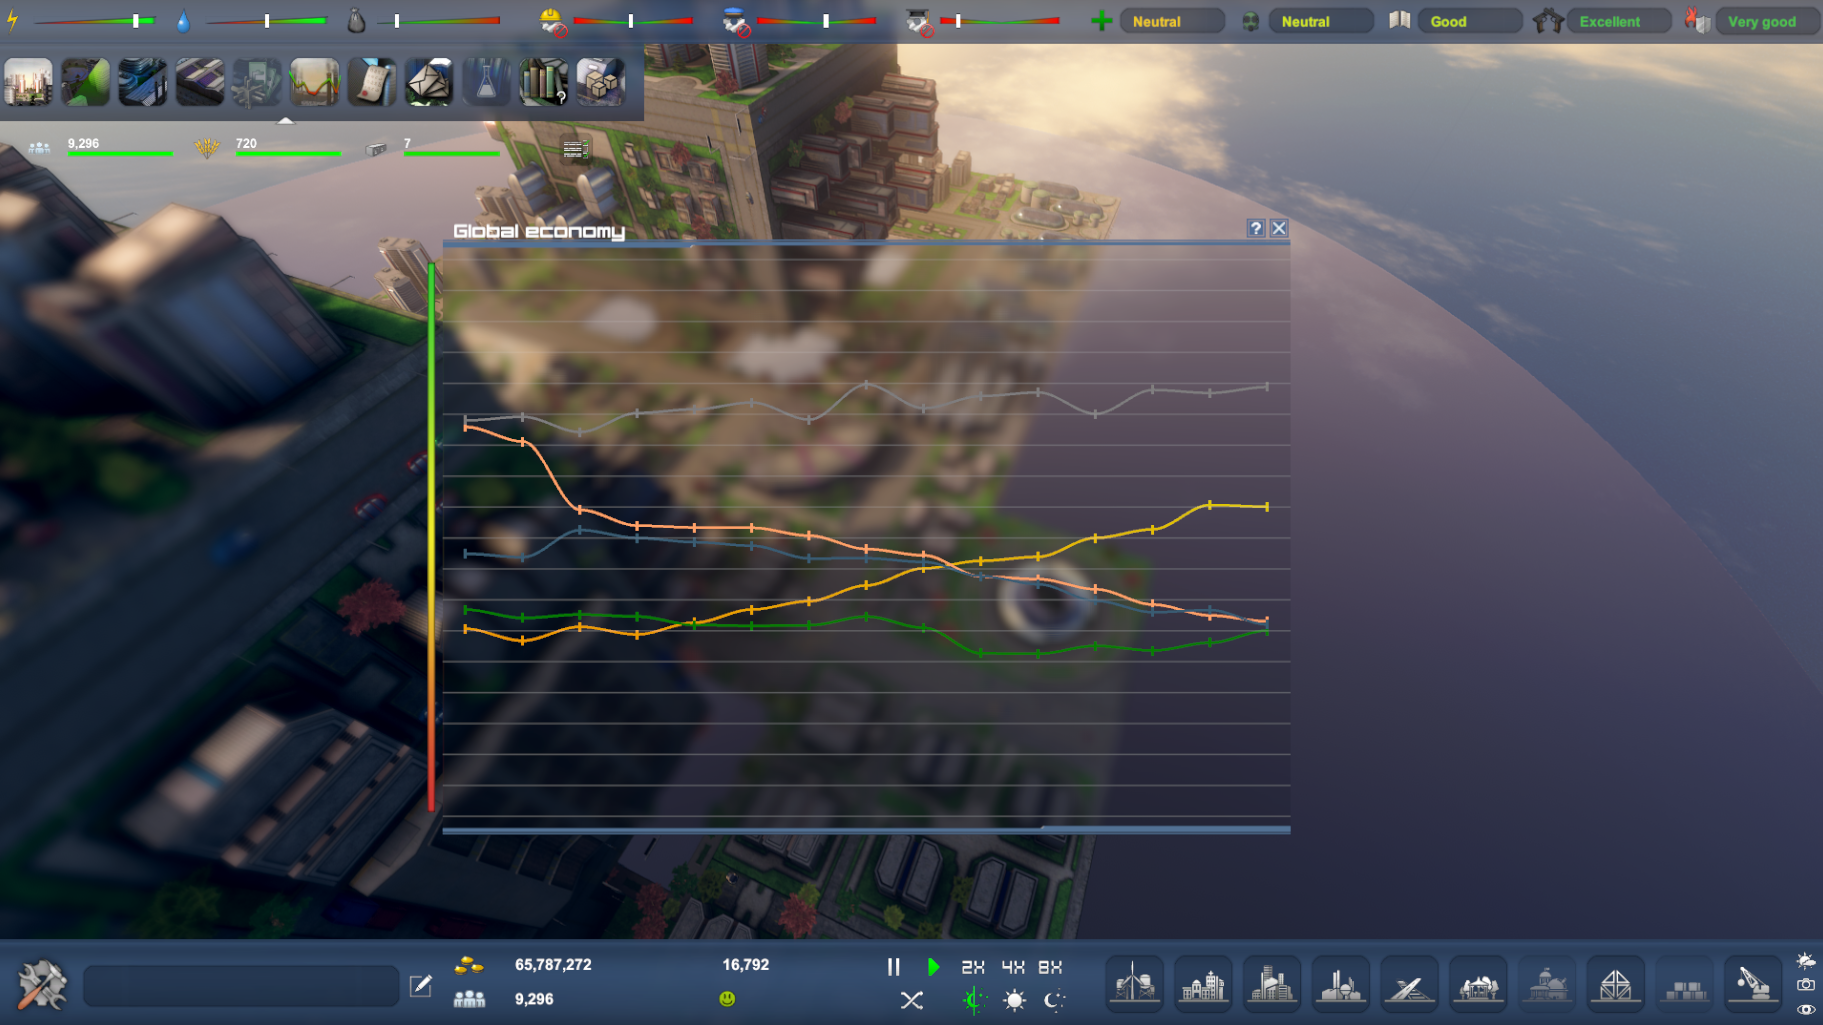Viewport: 1823px width, 1025px height.
Task: Adjust the electricity balance slider
Action: pyautogui.click(x=95, y=21)
